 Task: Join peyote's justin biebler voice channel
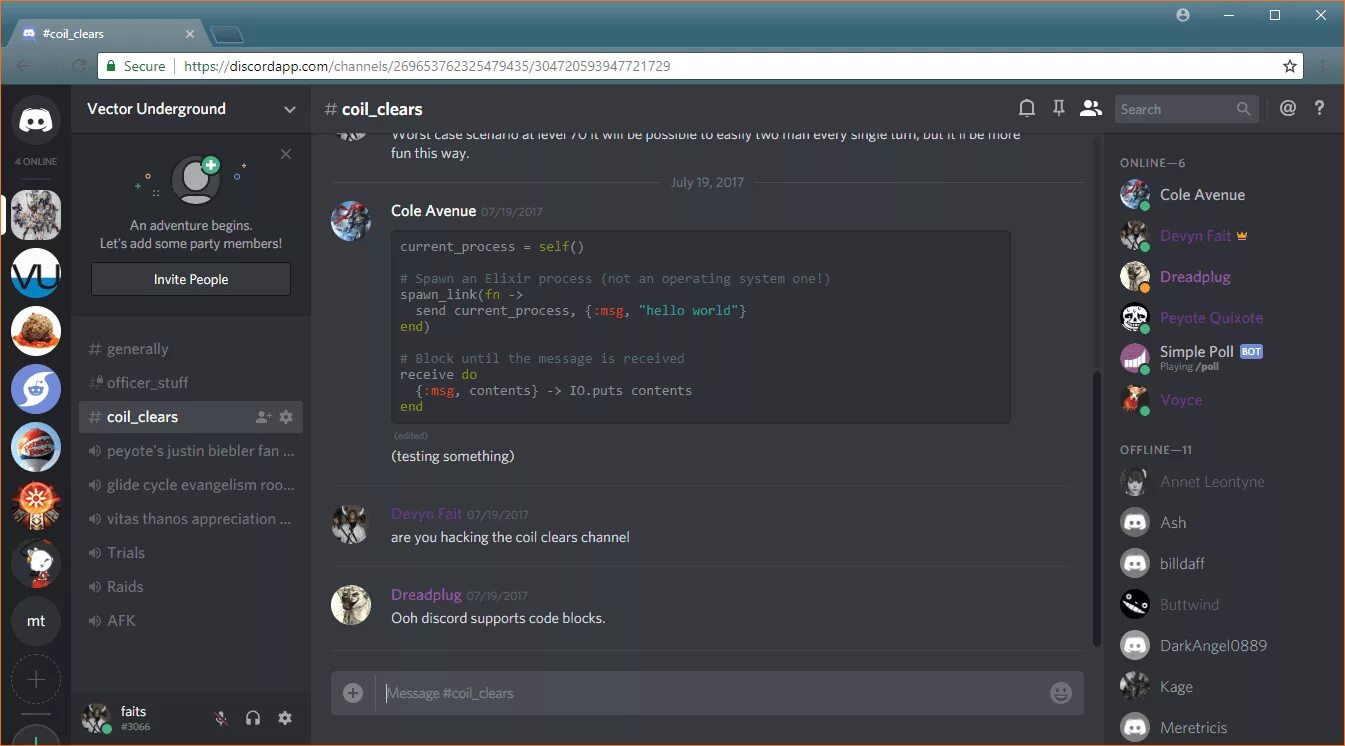(x=191, y=451)
